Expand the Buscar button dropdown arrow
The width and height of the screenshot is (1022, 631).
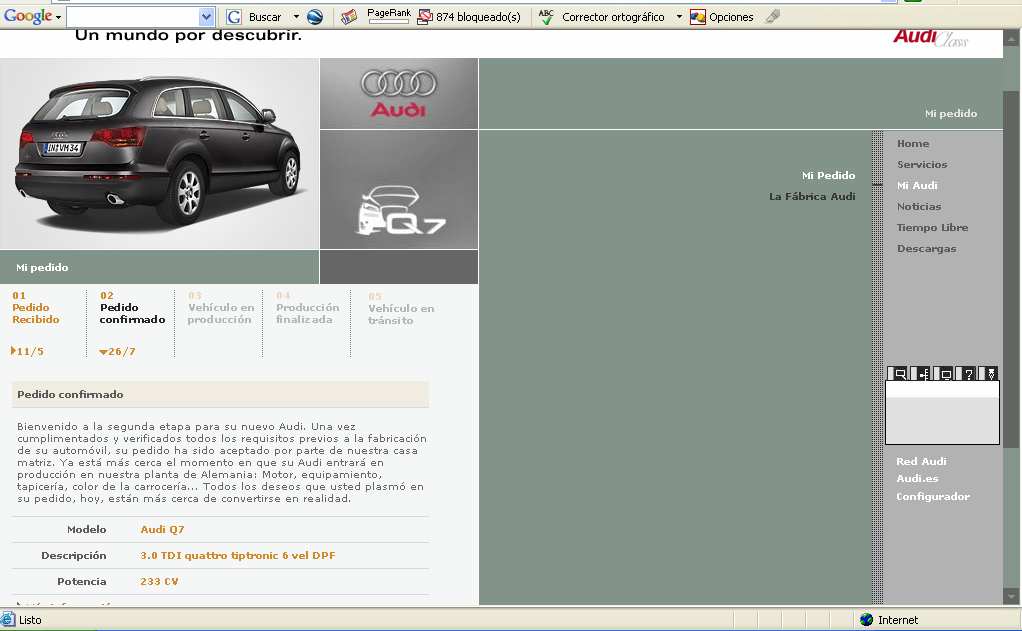coord(296,17)
